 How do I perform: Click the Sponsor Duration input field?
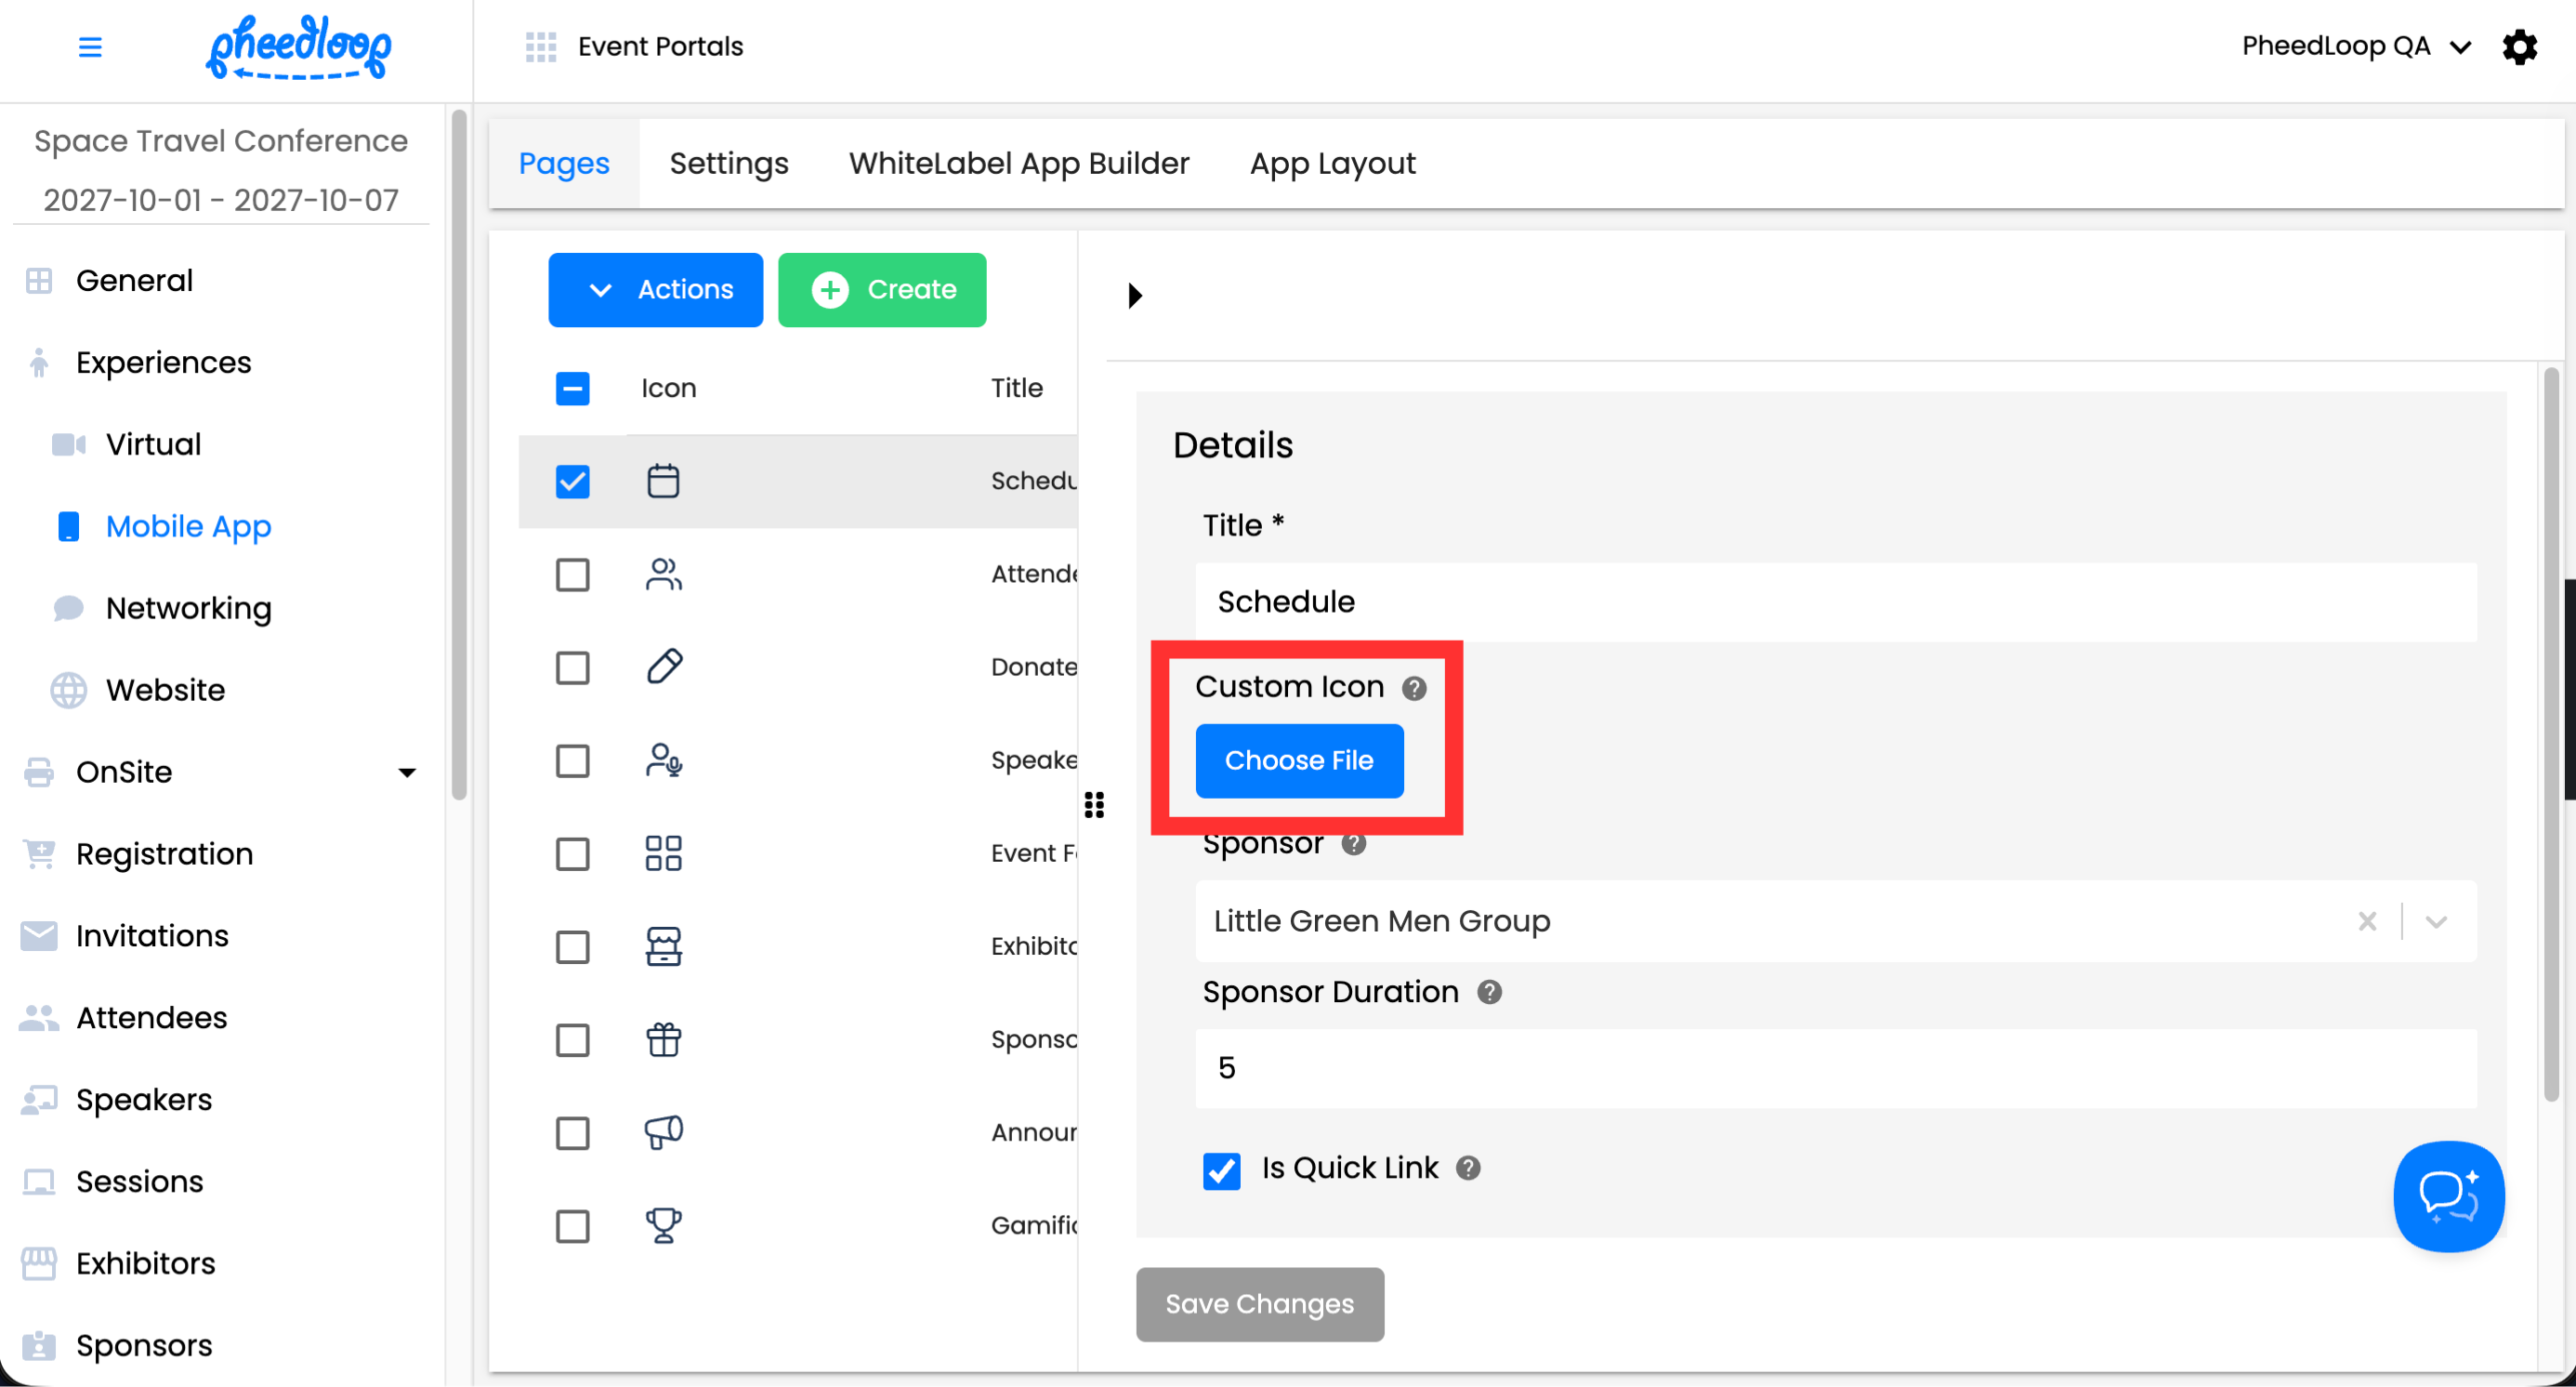point(1834,1068)
